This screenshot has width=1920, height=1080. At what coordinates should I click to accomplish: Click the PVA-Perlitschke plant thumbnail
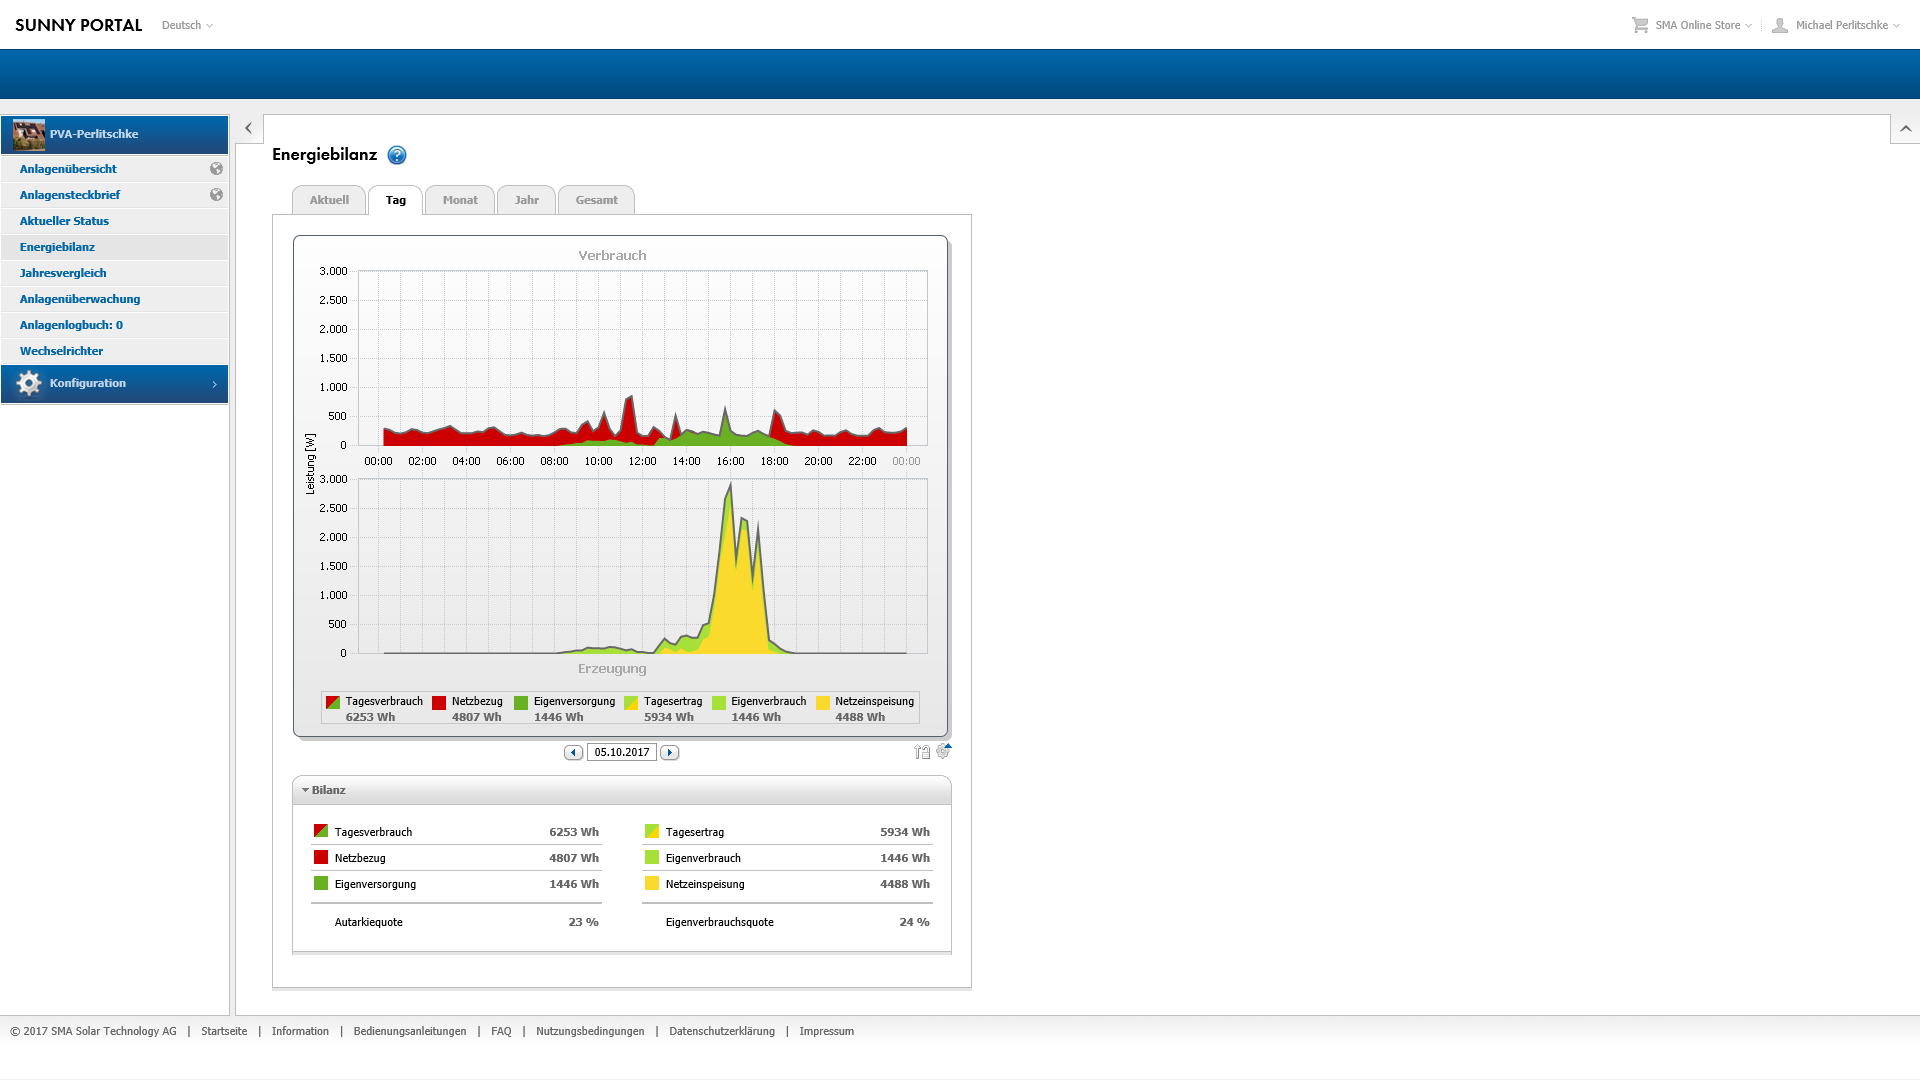pyautogui.click(x=29, y=134)
